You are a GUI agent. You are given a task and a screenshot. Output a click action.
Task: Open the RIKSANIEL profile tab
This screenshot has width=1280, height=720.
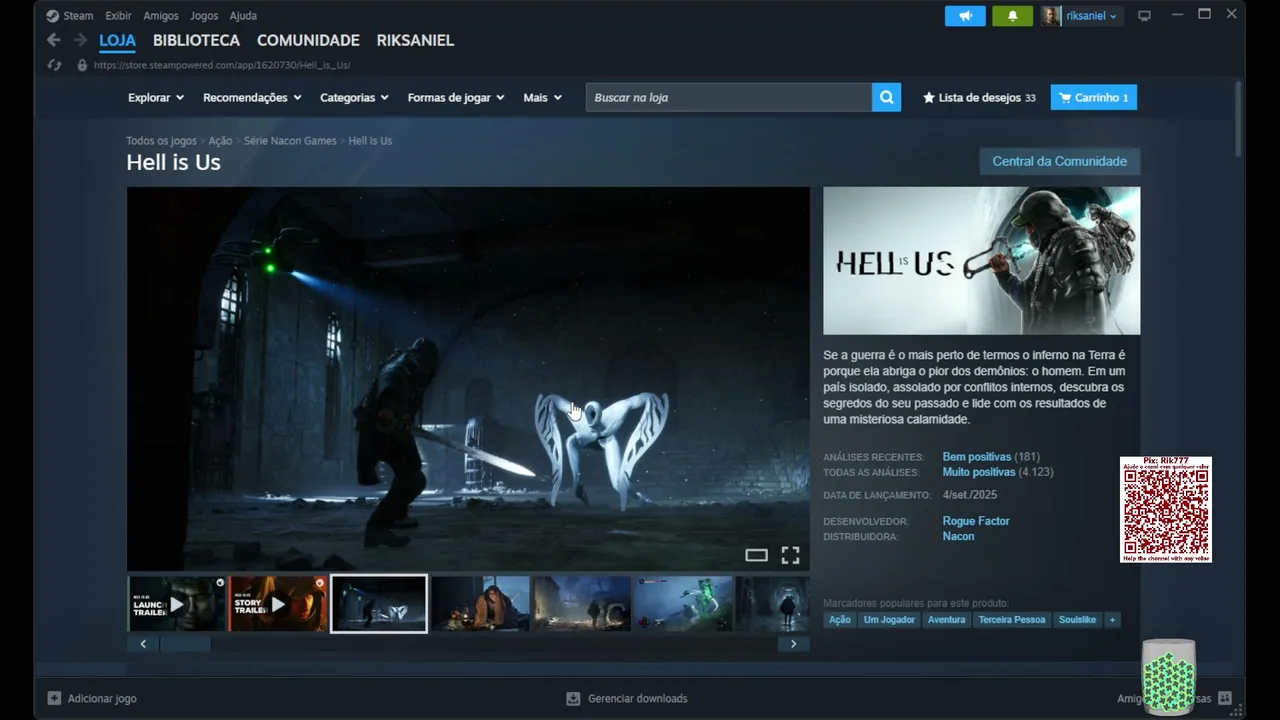click(x=415, y=41)
